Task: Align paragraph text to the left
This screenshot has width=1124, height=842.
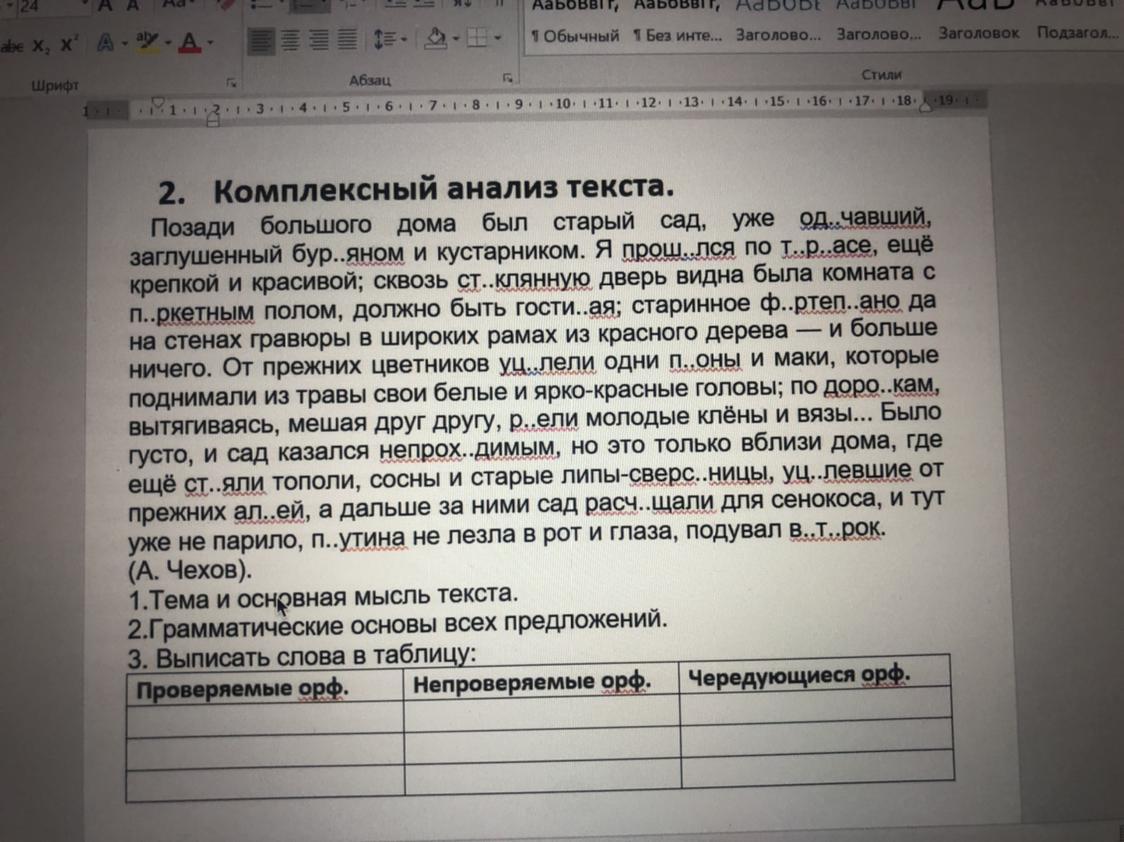Action: [x=260, y=40]
